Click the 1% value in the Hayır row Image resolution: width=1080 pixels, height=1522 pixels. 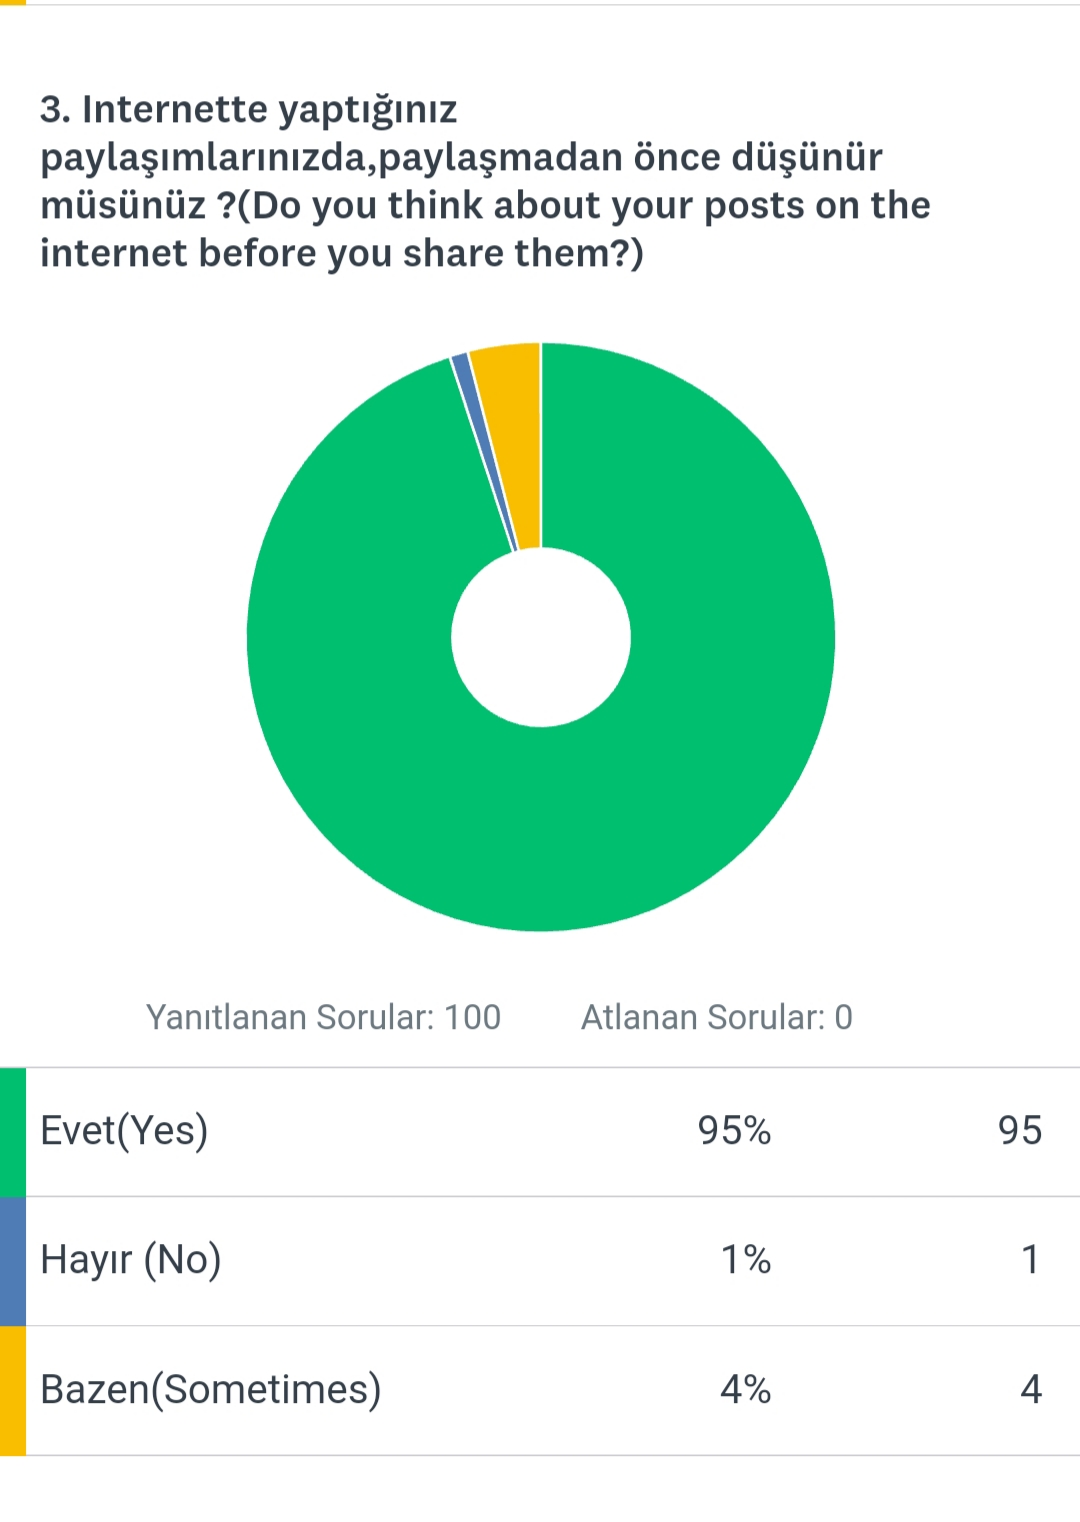pos(745,1260)
